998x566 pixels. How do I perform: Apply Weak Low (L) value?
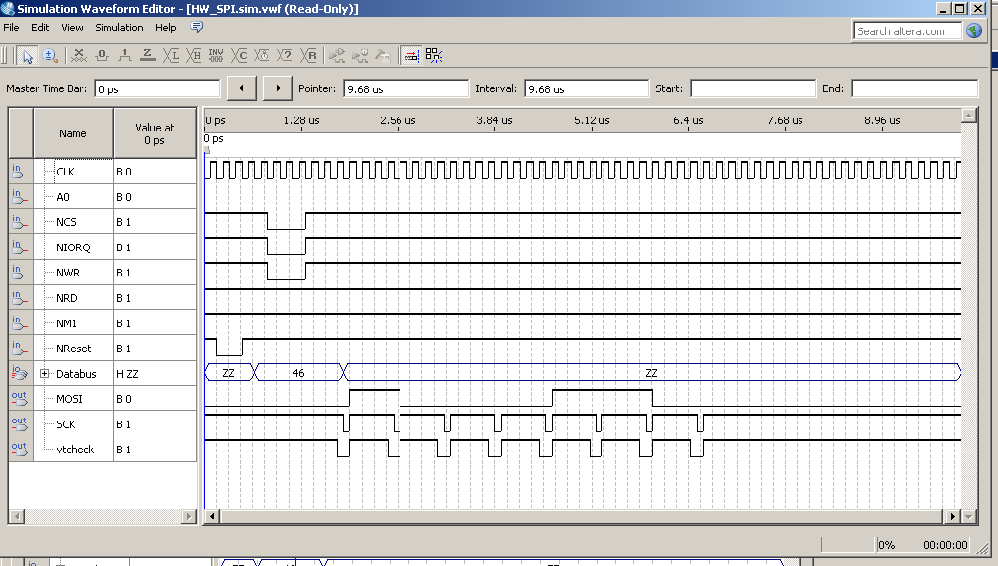click(171, 56)
